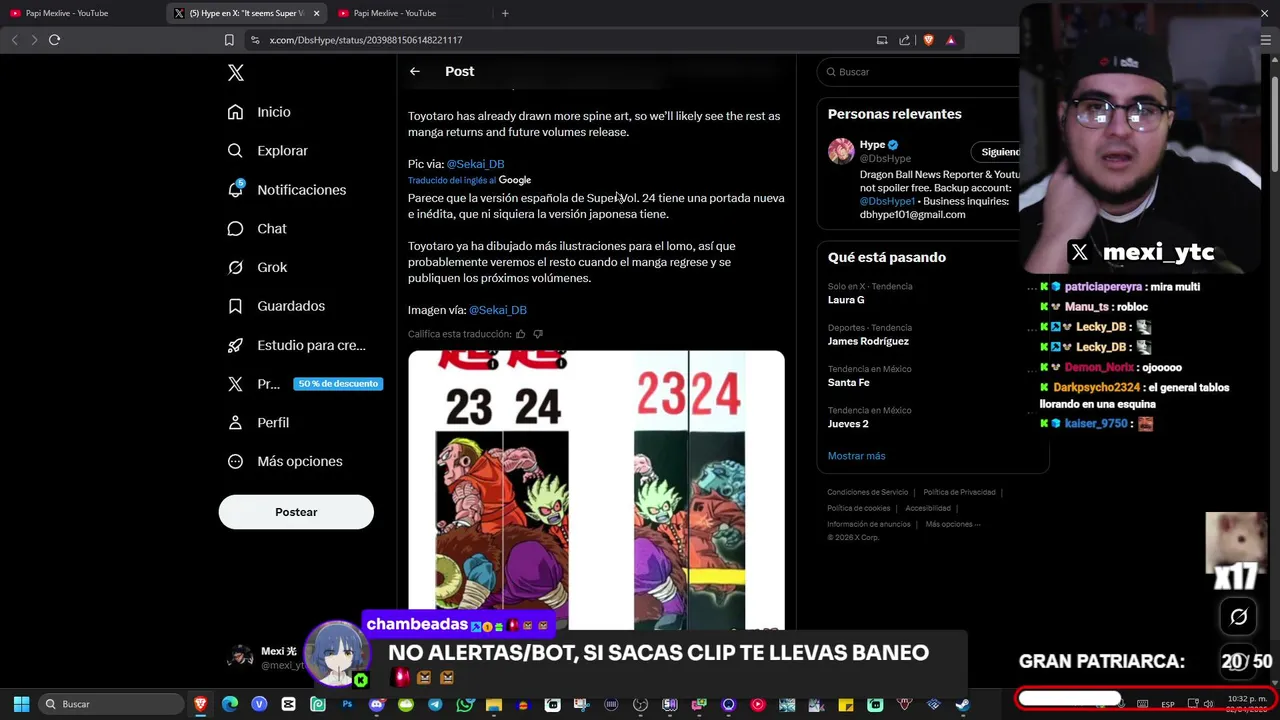This screenshot has height=720, width=1280.
Task: Open Condiciones de Servicio footer link
Action: [x=868, y=492]
